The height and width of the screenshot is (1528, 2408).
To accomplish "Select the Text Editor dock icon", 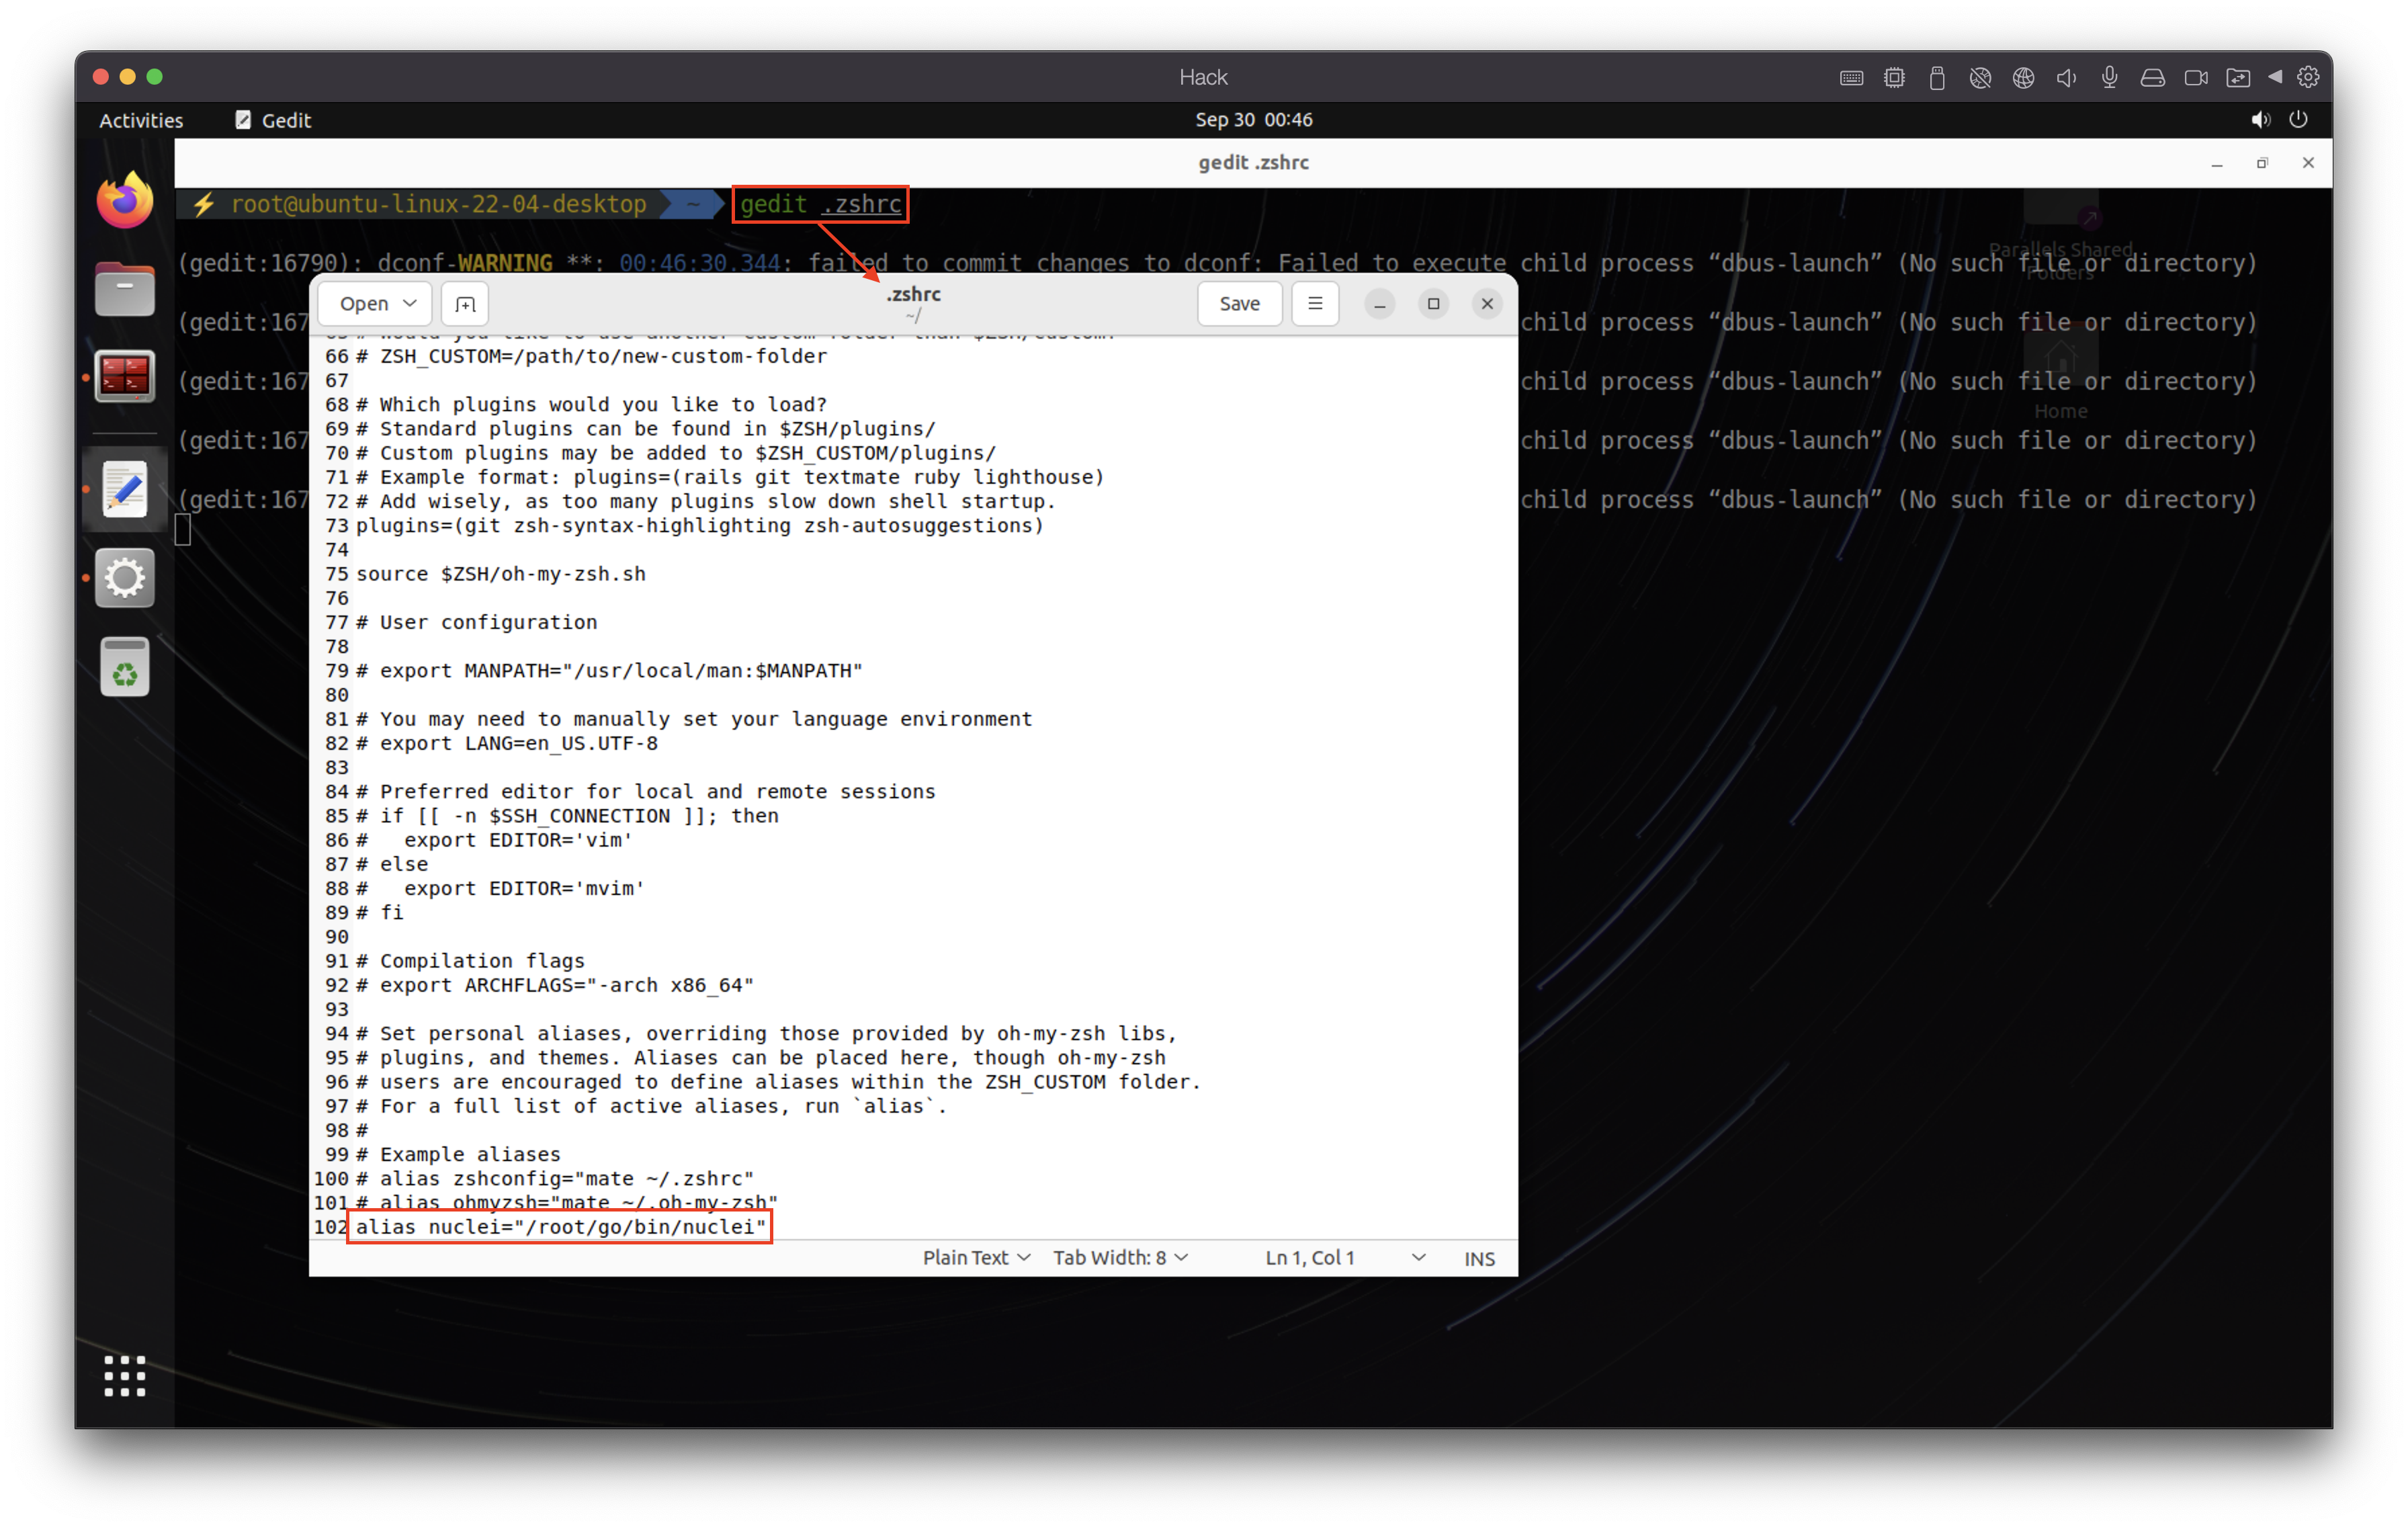I will (x=124, y=490).
